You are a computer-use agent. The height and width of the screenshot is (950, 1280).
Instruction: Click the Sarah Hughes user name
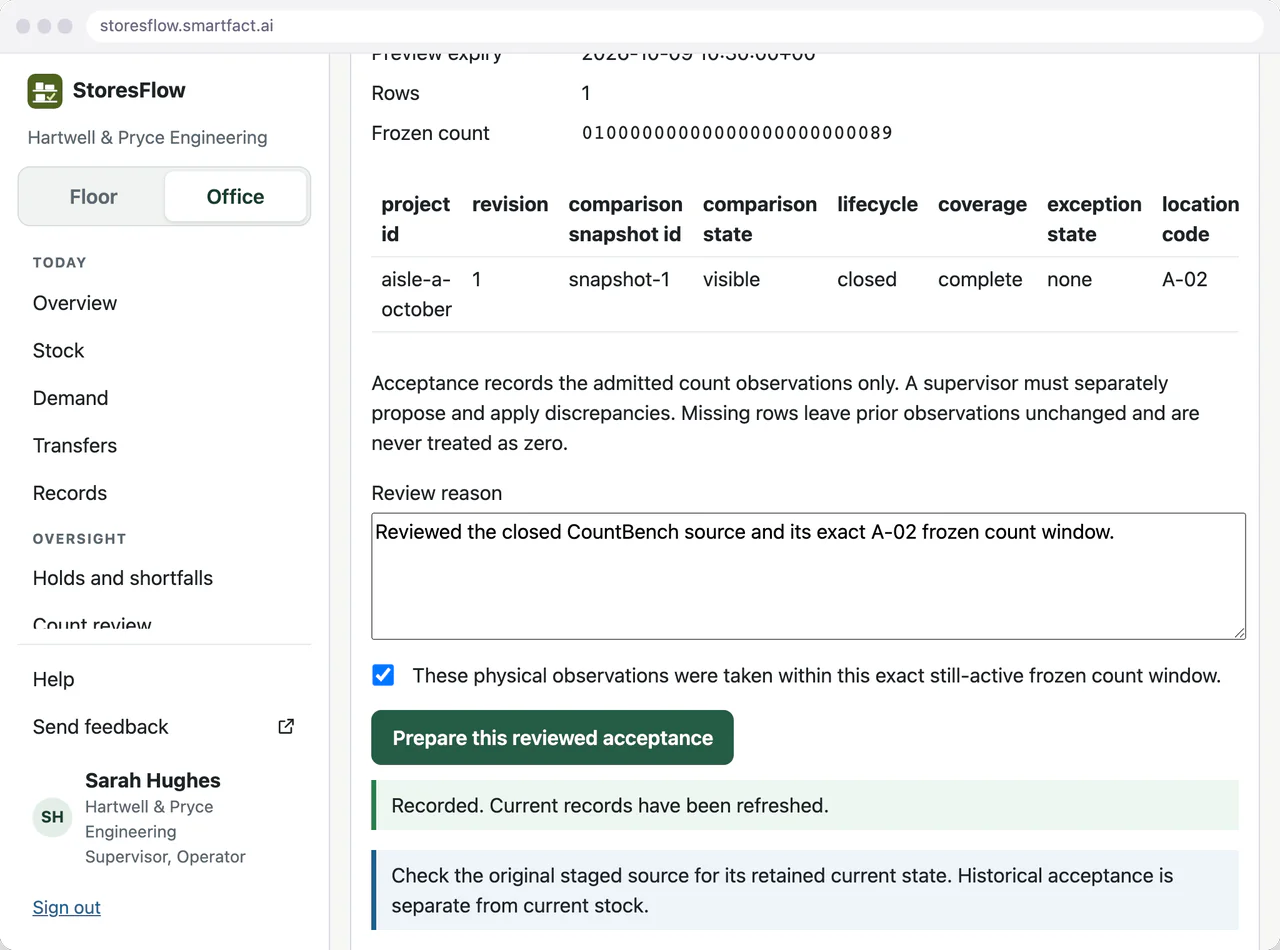click(153, 781)
